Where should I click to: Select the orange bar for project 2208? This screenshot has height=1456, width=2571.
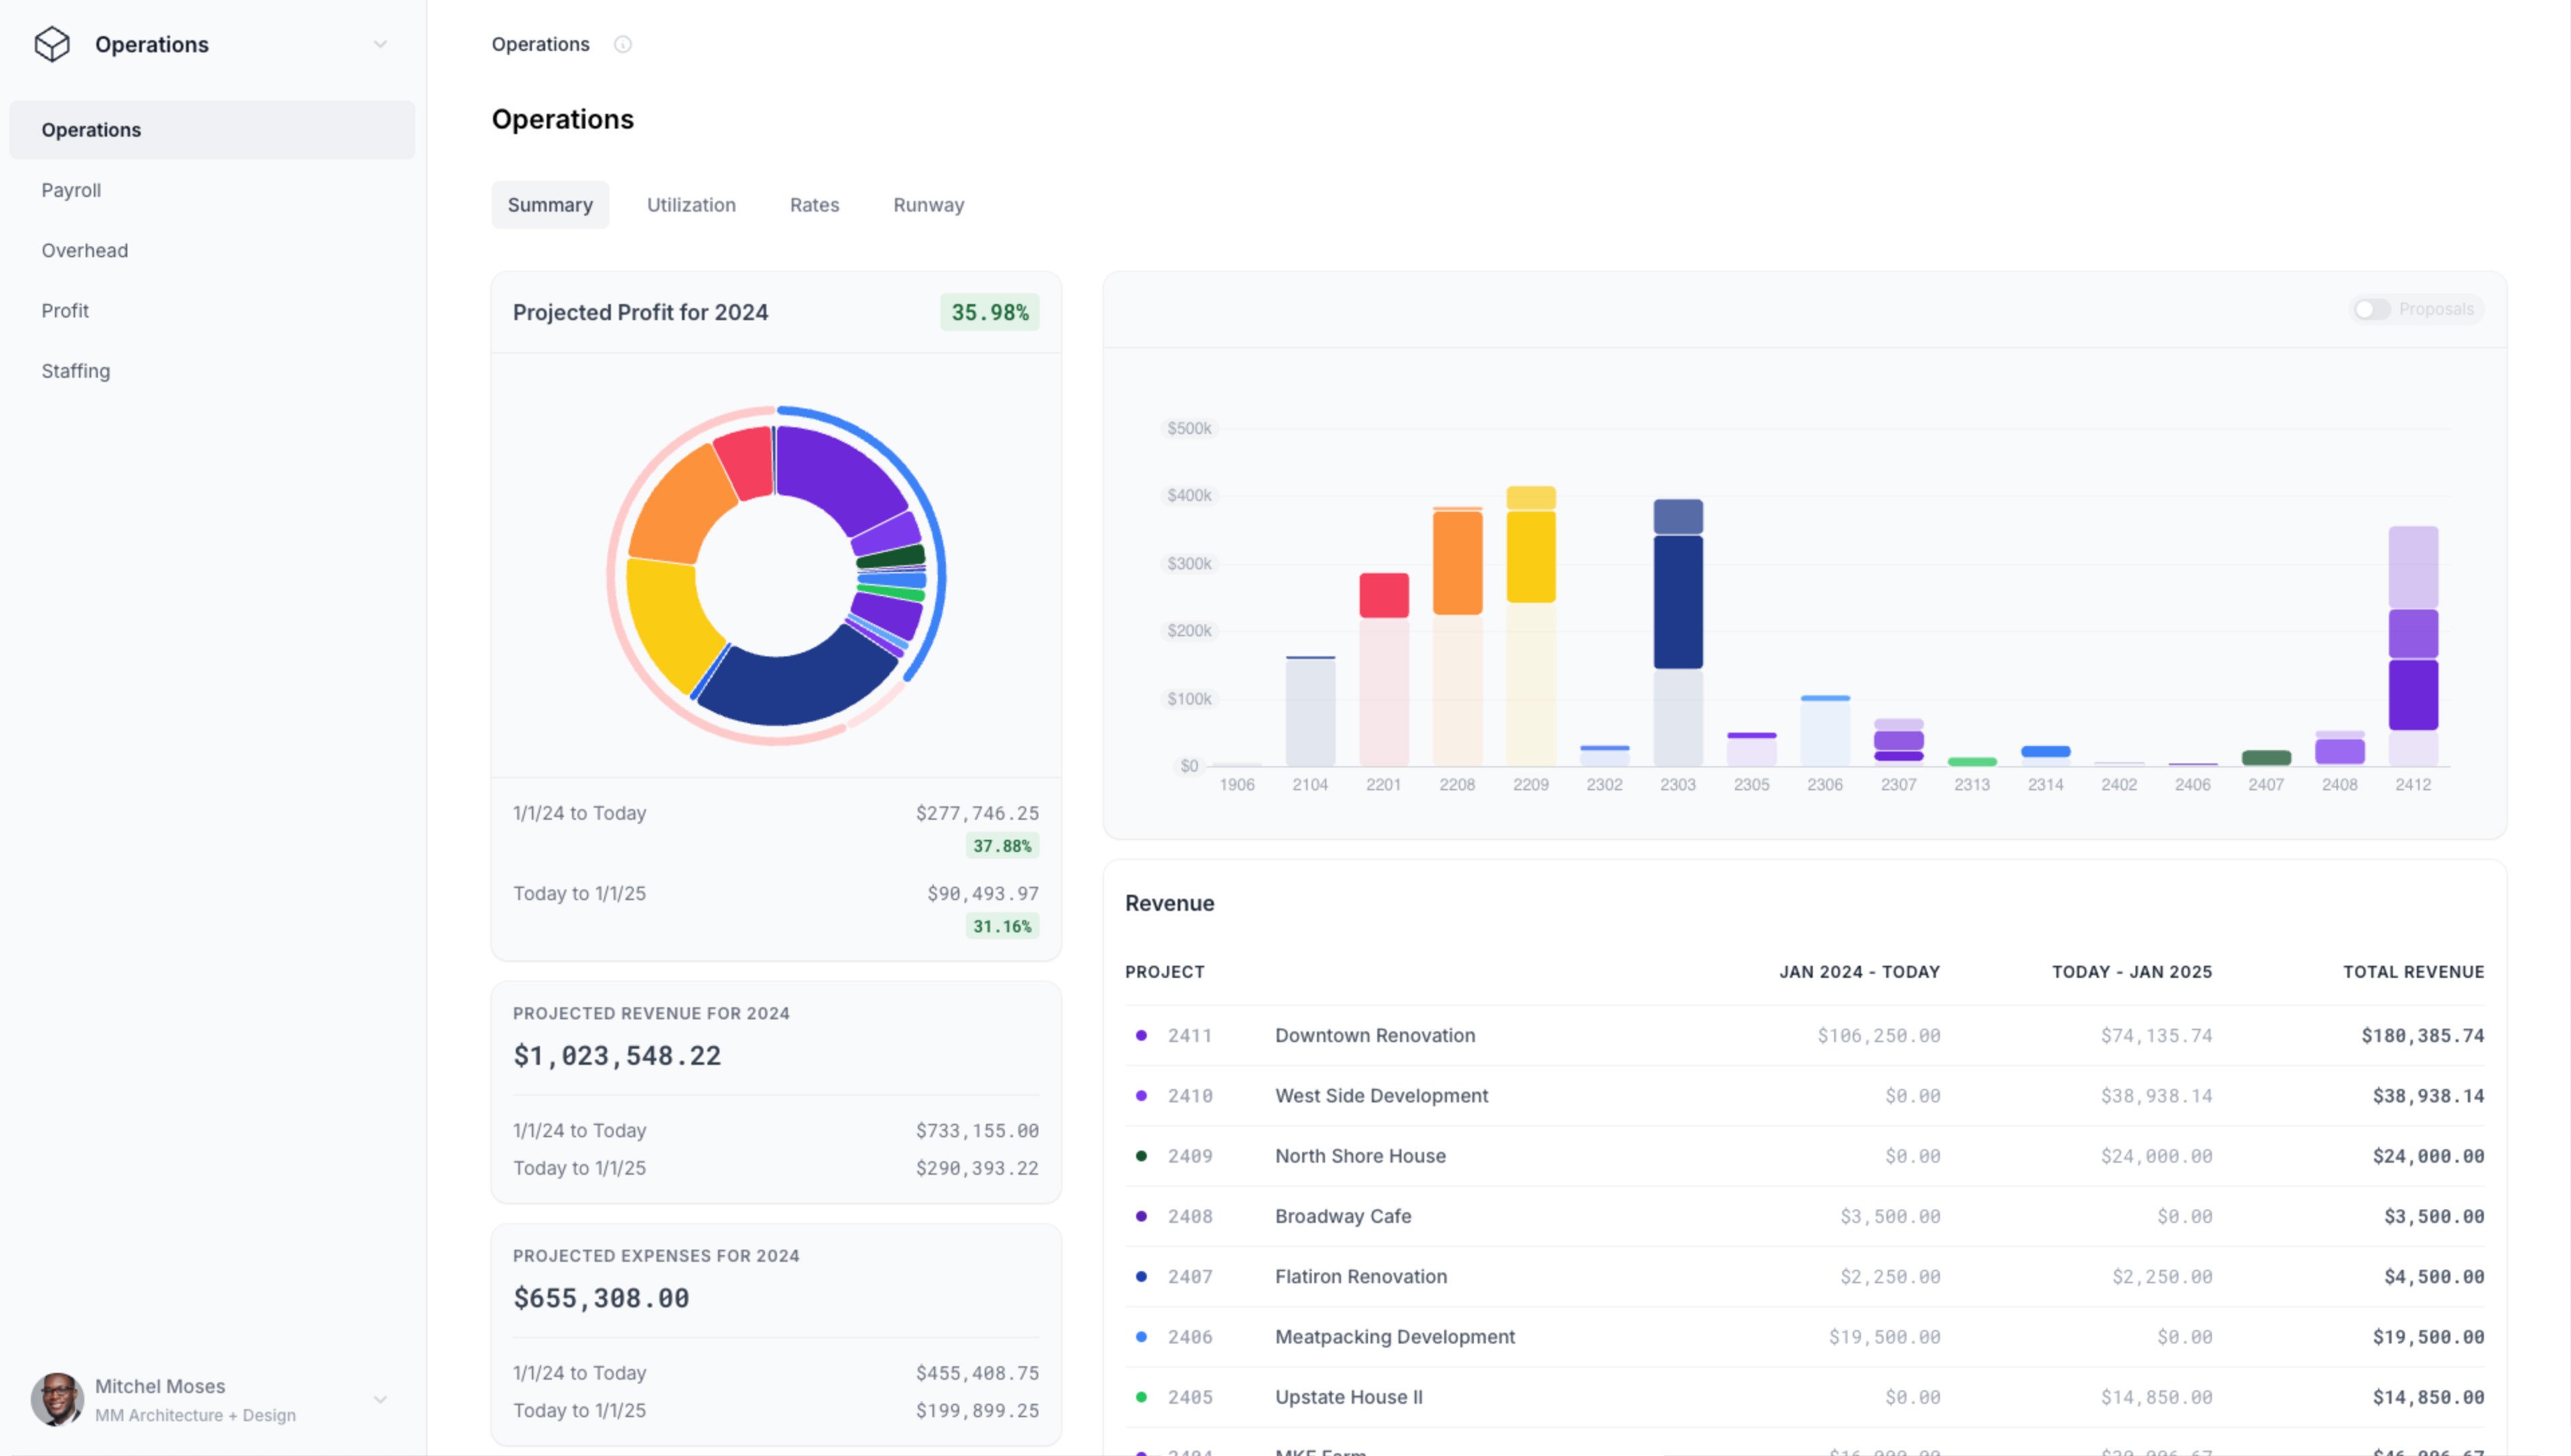(1457, 562)
